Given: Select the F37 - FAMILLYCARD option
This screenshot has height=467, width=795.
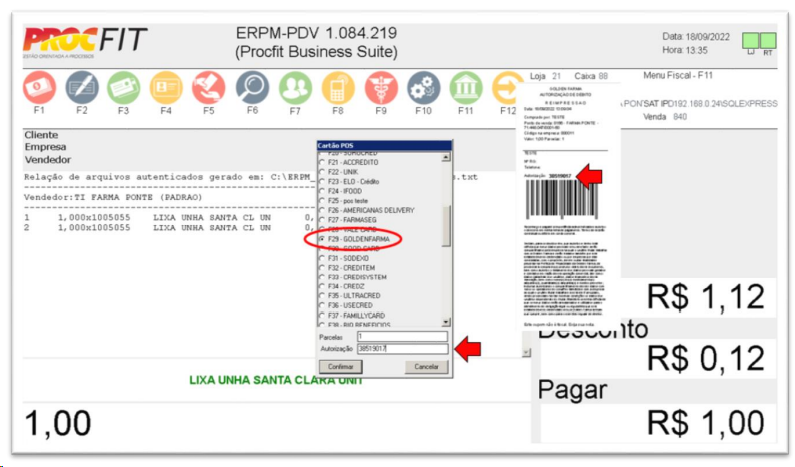Looking at the screenshot, I should point(352,315).
